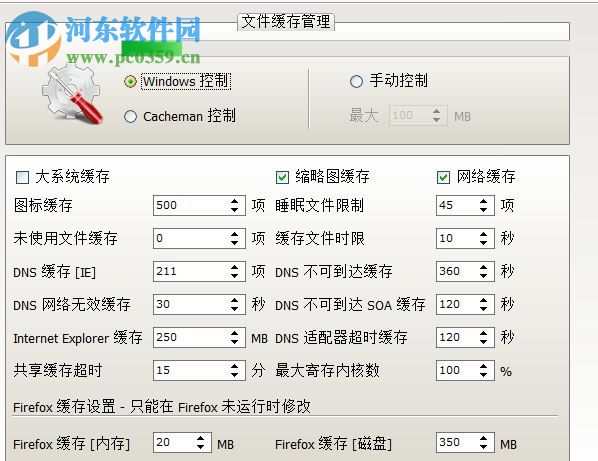Select the Cacheman 控制 radio button
Viewport: 598px width, 461px height.
point(130,116)
